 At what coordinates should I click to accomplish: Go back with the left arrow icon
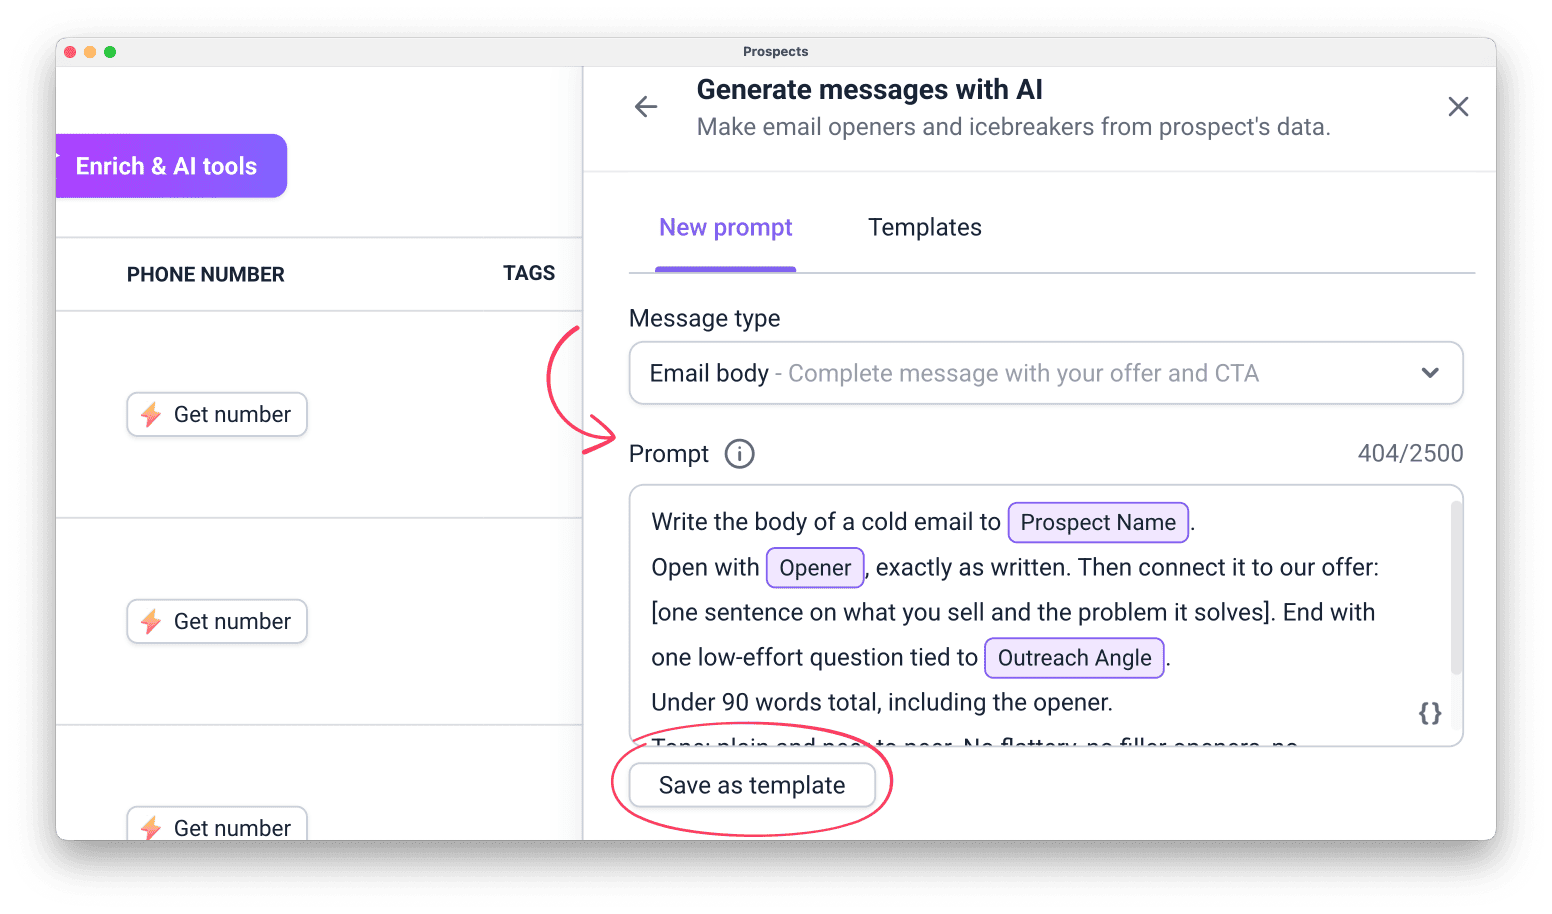pos(646,107)
